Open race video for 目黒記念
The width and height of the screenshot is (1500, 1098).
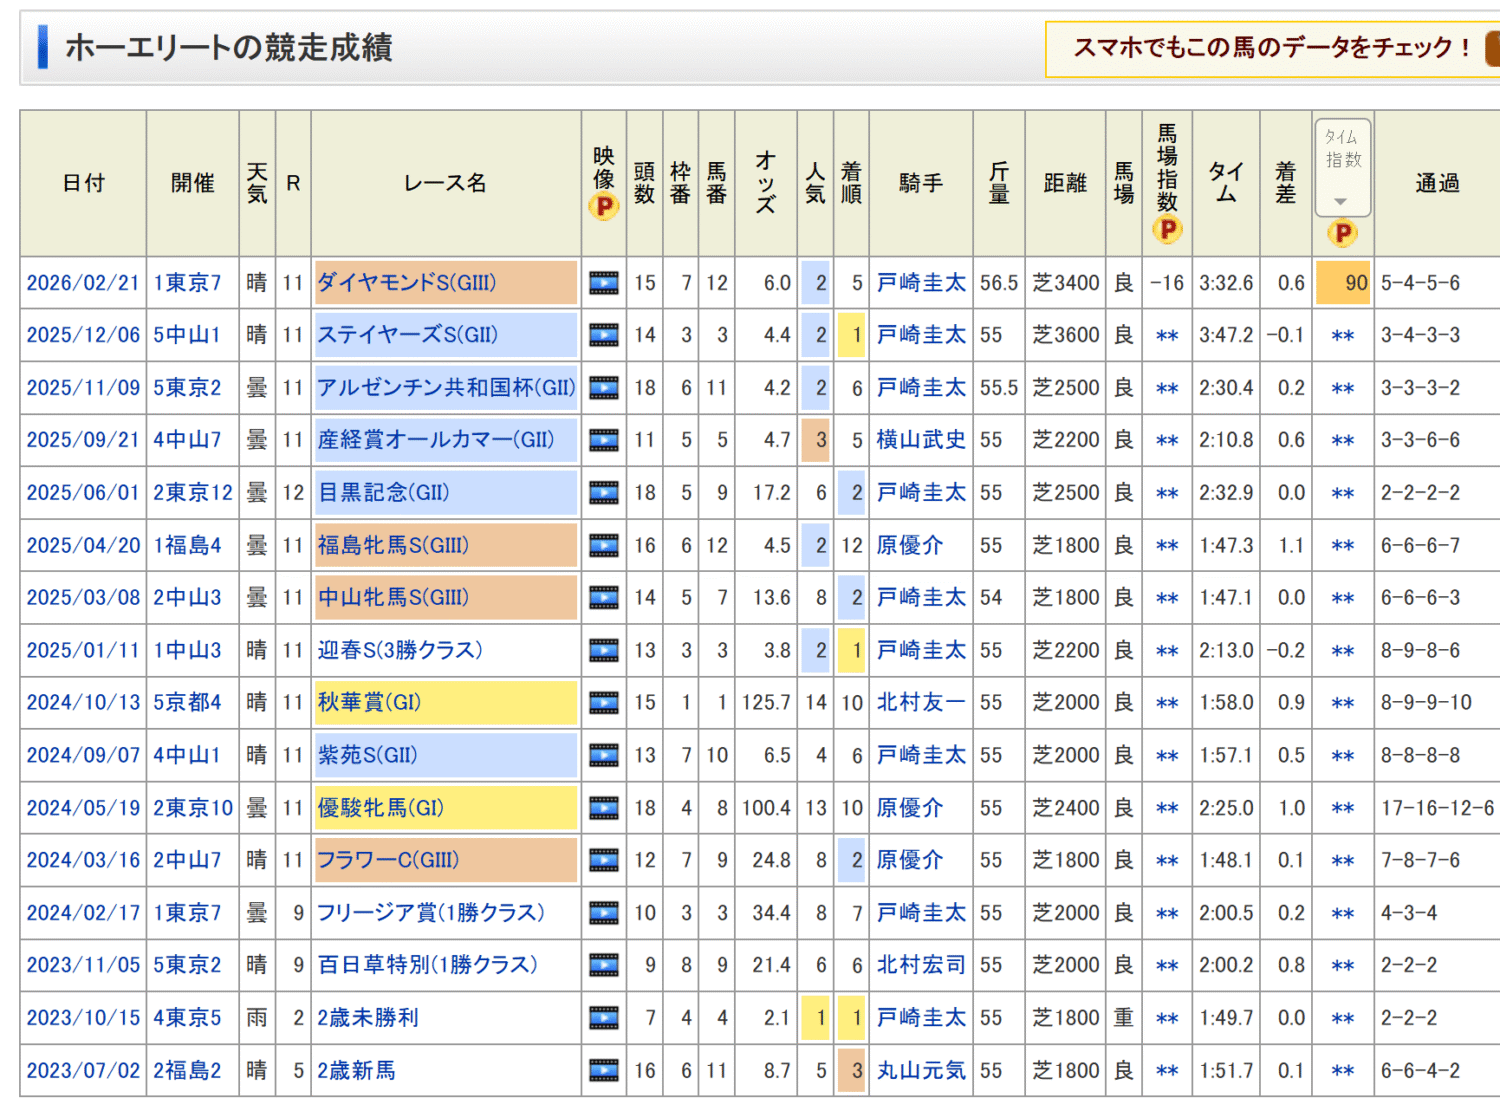pos(603,493)
